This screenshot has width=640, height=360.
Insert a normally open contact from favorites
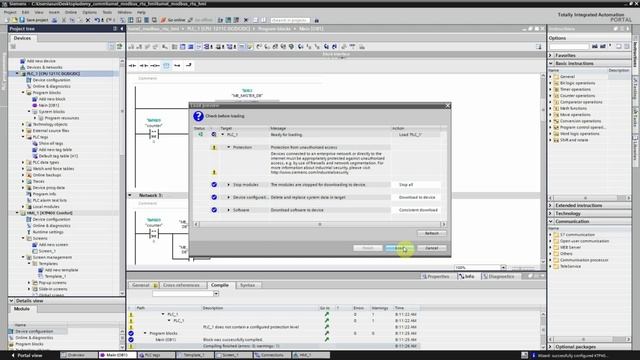pos(133,65)
